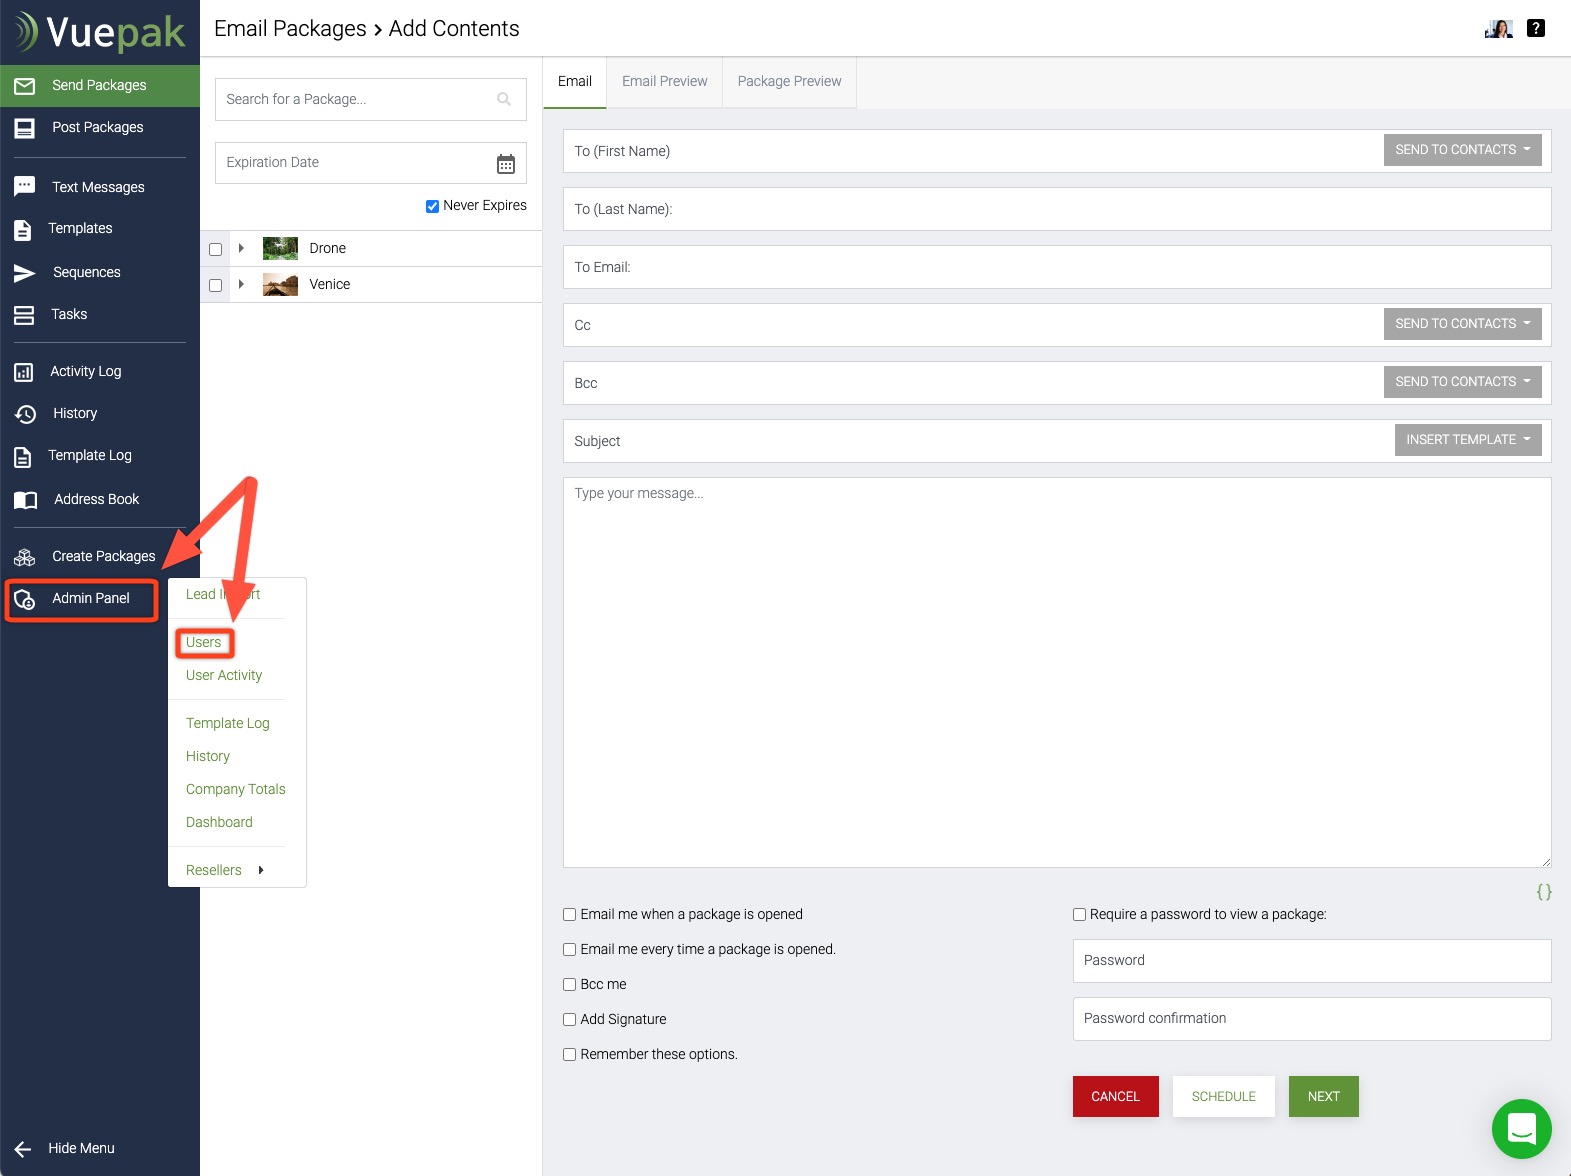Viewport: 1571px width, 1176px height.
Task: Open the live chat bubble widget
Action: click(1521, 1128)
